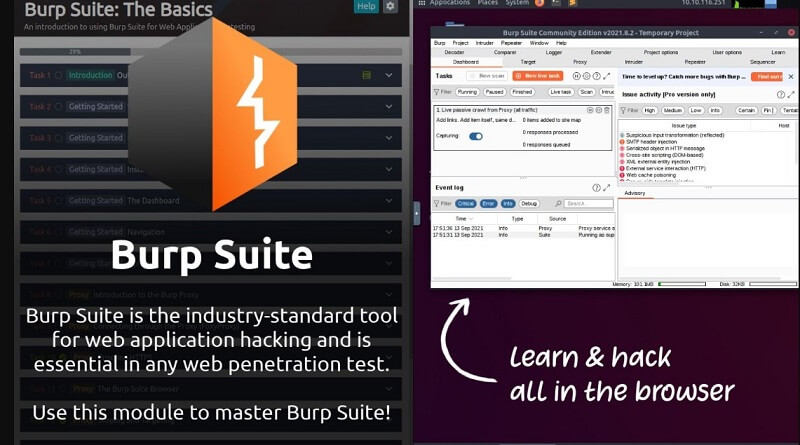
Task: Open help icon in Tasks panel header
Action: [x=596, y=76]
